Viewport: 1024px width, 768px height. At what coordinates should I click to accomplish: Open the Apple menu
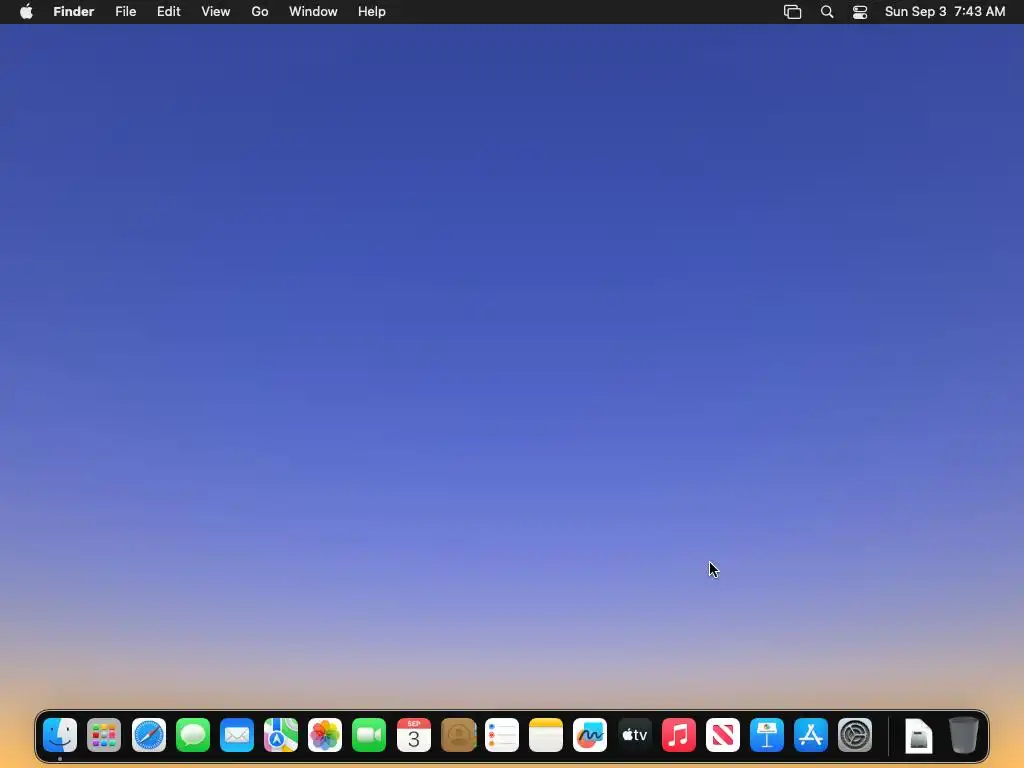click(x=26, y=11)
